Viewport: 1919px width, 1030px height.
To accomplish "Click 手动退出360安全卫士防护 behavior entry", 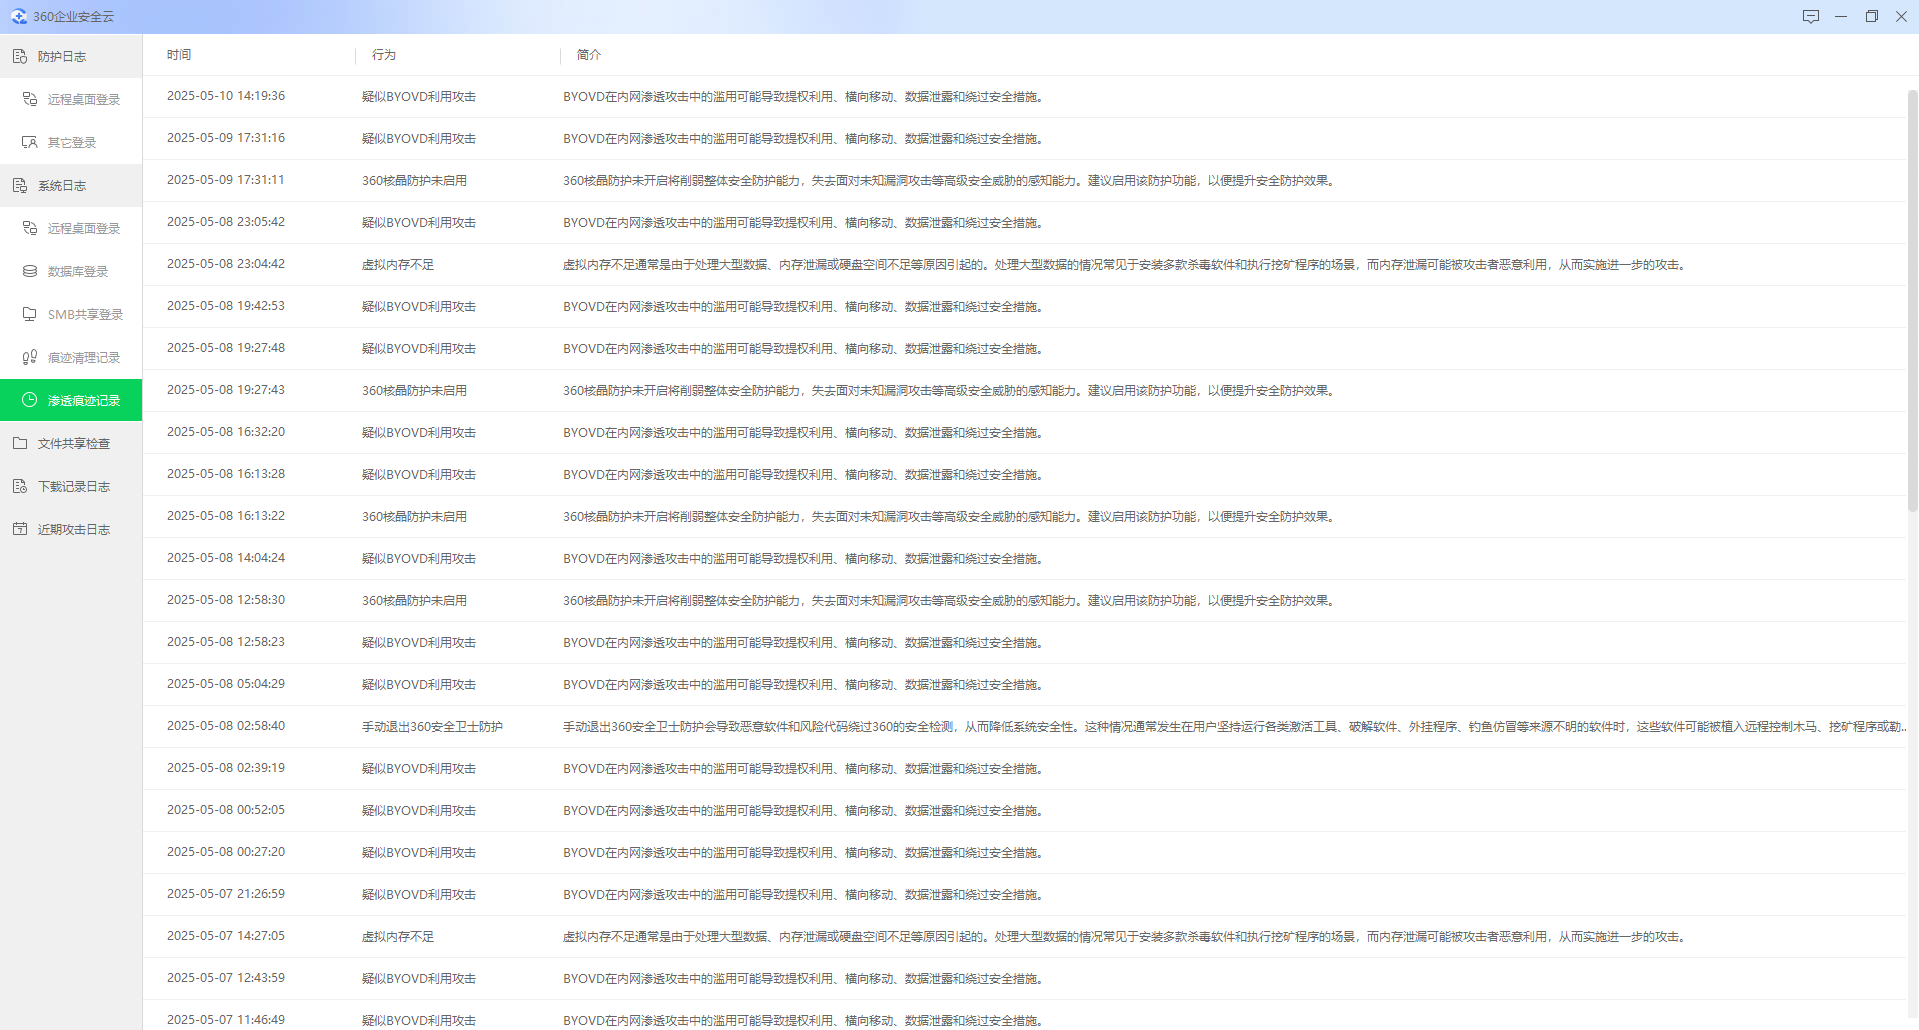I will pyautogui.click(x=432, y=727).
